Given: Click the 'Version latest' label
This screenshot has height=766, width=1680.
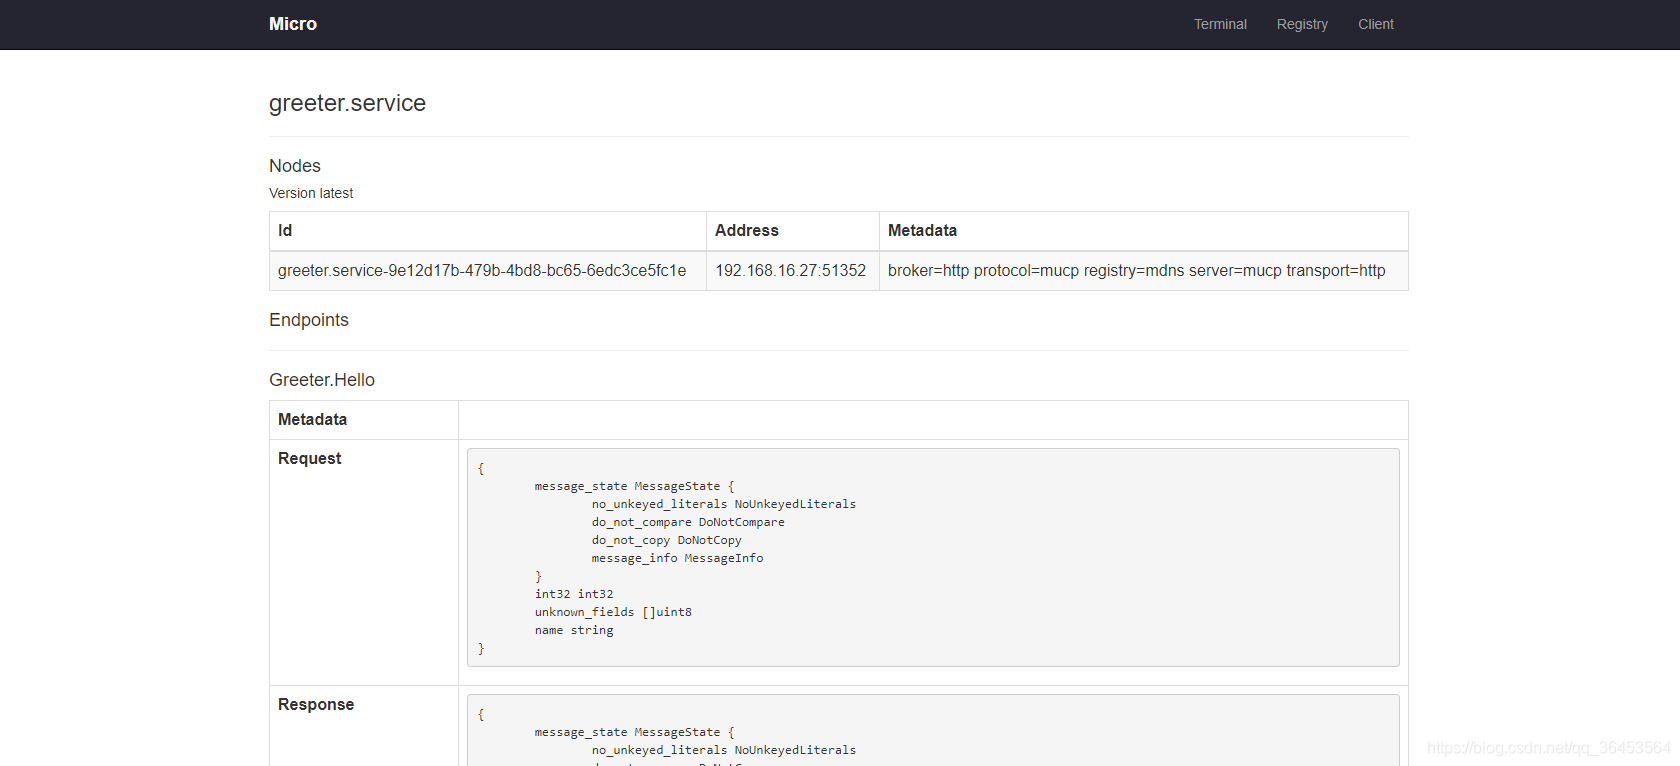Looking at the screenshot, I should 311,193.
